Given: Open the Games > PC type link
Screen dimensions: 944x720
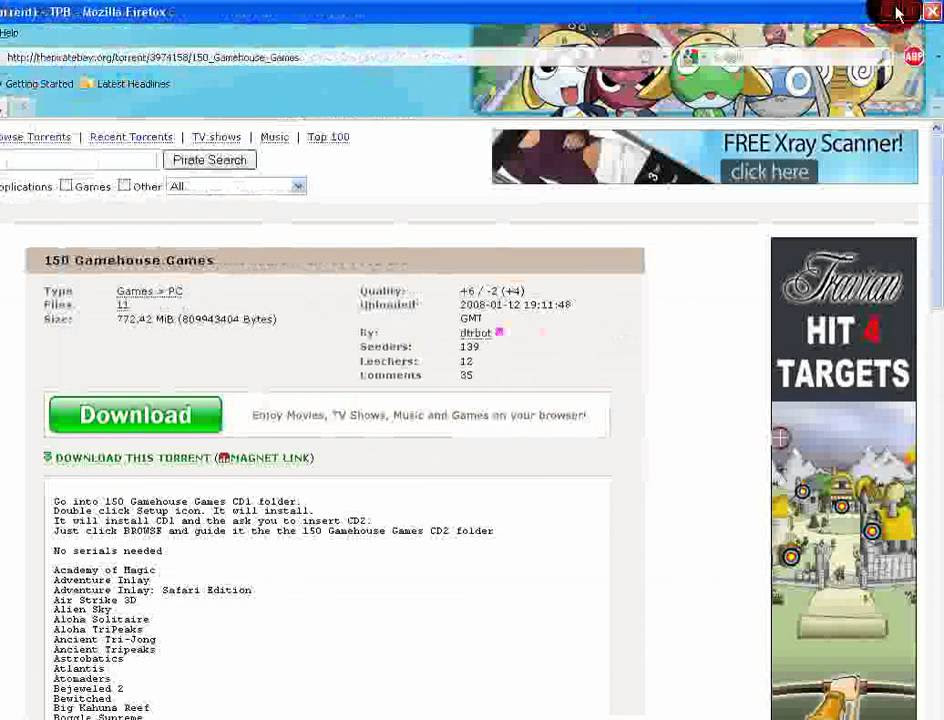Looking at the screenshot, I should 149,291.
